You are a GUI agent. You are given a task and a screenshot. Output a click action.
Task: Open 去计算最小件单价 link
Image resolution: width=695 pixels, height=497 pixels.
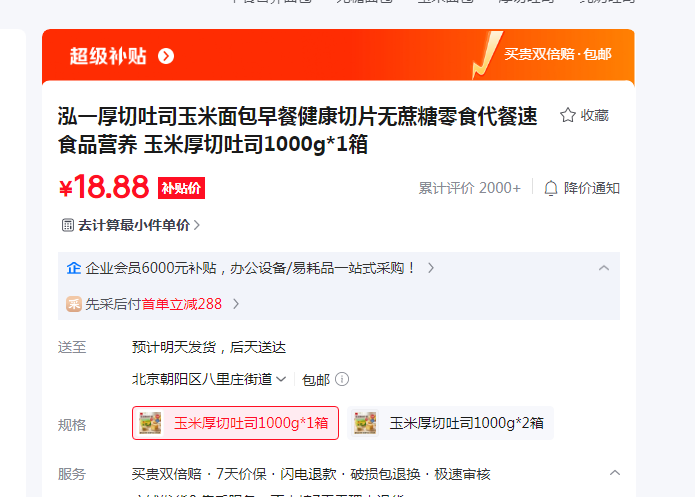click(134, 225)
